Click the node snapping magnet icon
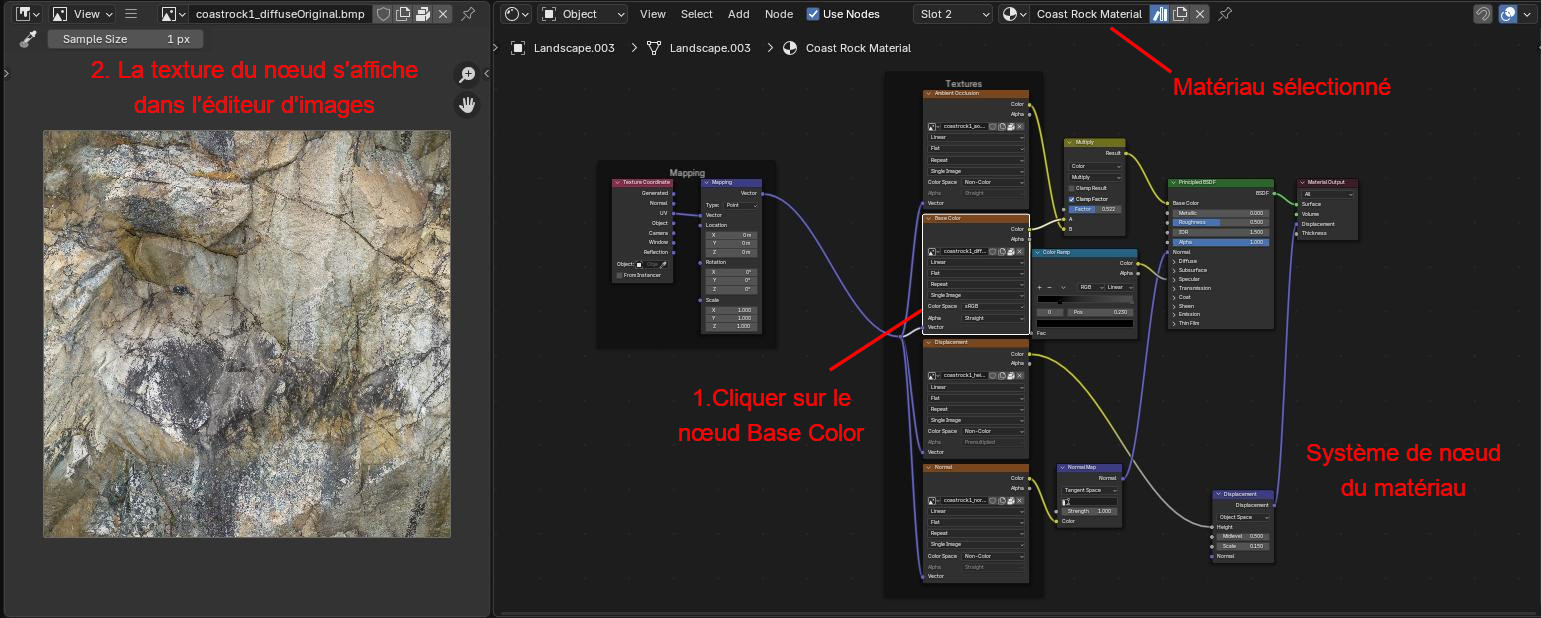 pyautogui.click(x=1483, y=14)
